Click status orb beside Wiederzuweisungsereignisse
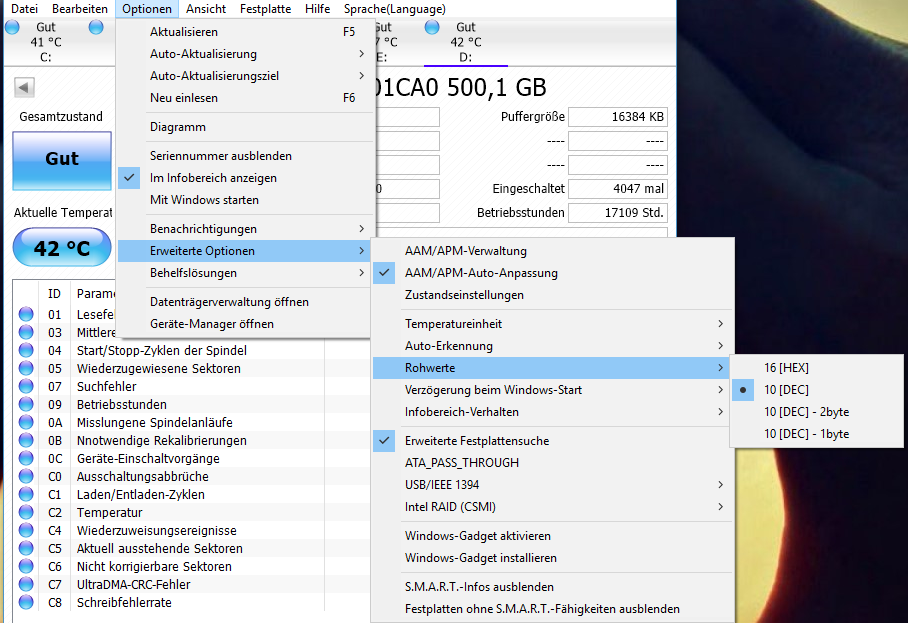Screen dimensions: 908x623 26,530
